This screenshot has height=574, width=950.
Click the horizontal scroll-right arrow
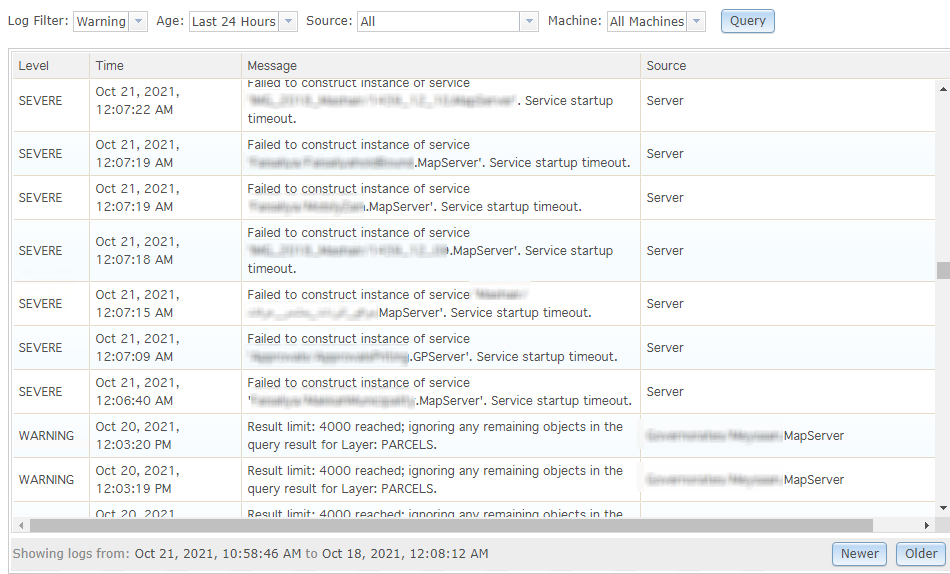tap(927, 525)
